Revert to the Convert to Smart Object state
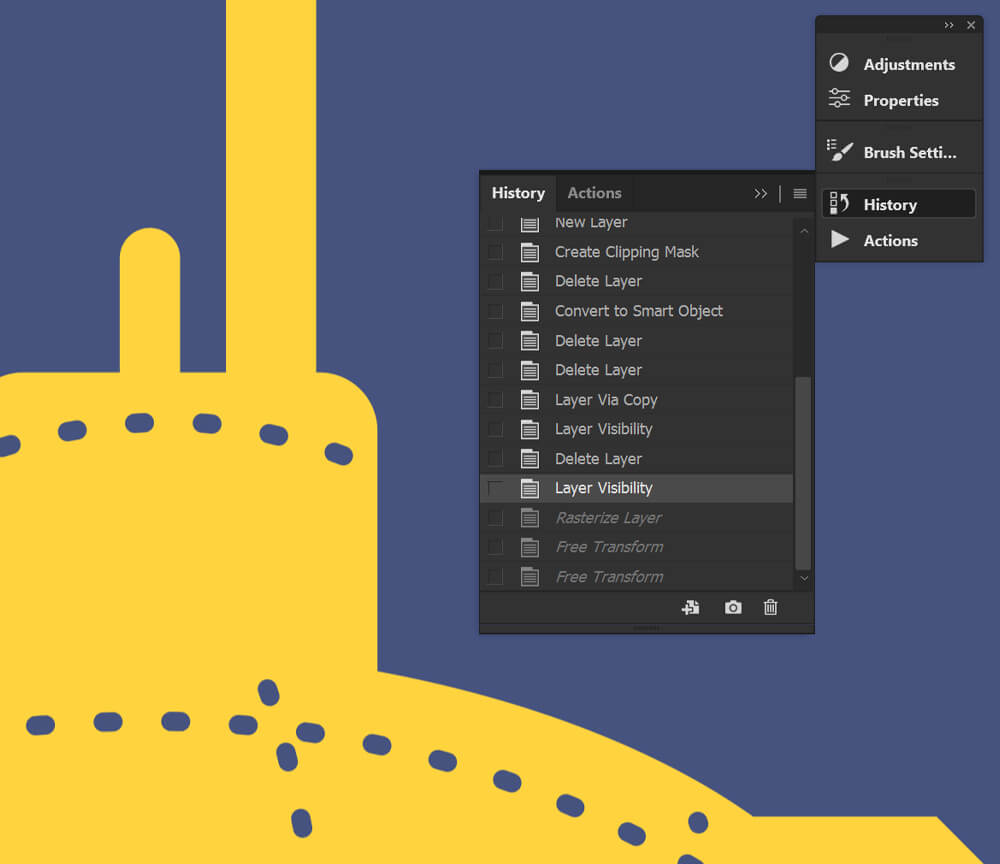1000x864 pixels. click(638, 311)
